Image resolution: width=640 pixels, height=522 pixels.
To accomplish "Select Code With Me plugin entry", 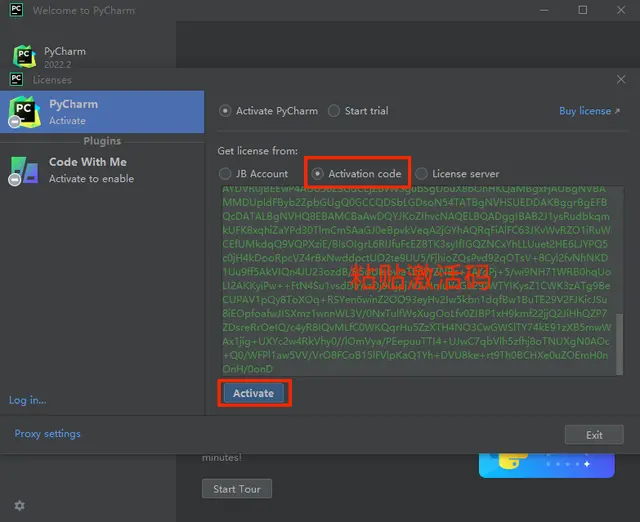I will 102,171.
